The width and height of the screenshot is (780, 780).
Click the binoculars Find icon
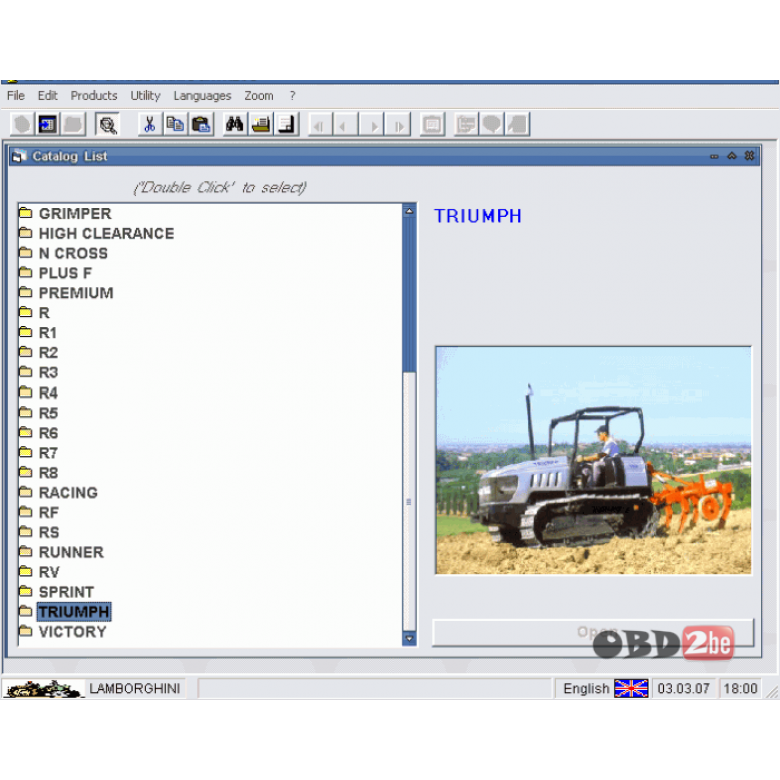234,124
